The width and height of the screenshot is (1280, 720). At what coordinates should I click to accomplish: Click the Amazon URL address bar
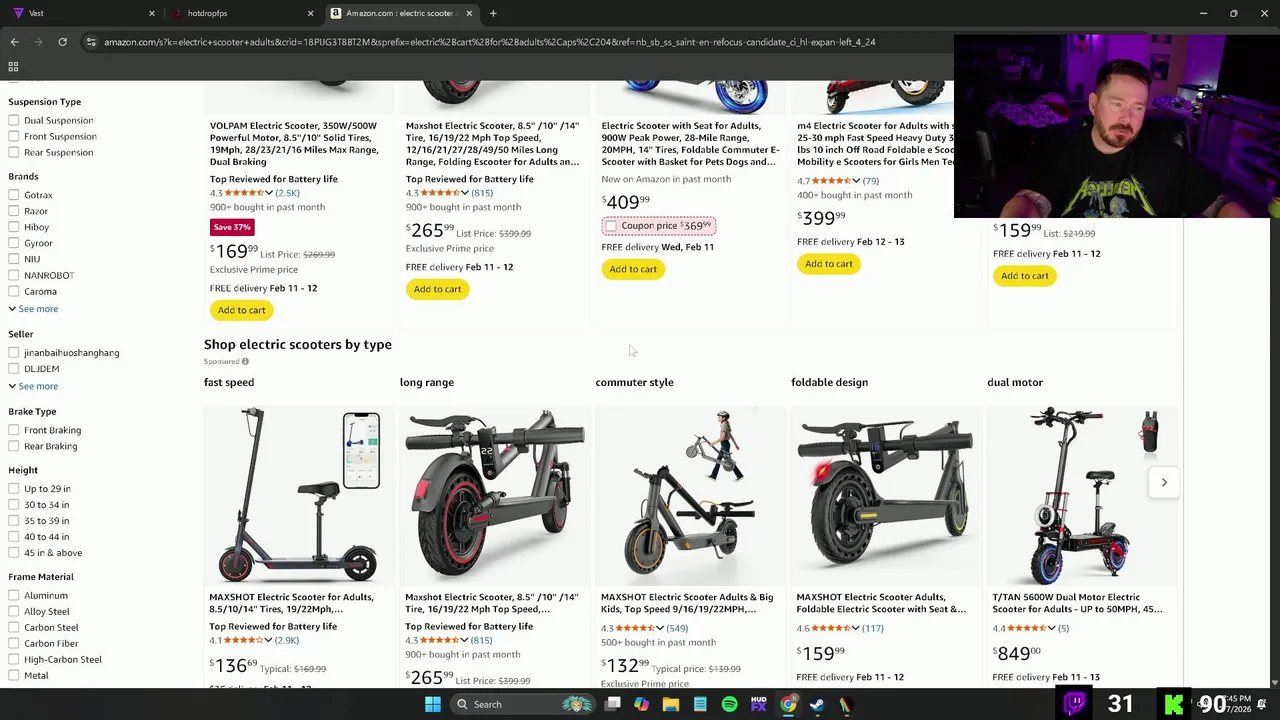click(x=490, y=42)
